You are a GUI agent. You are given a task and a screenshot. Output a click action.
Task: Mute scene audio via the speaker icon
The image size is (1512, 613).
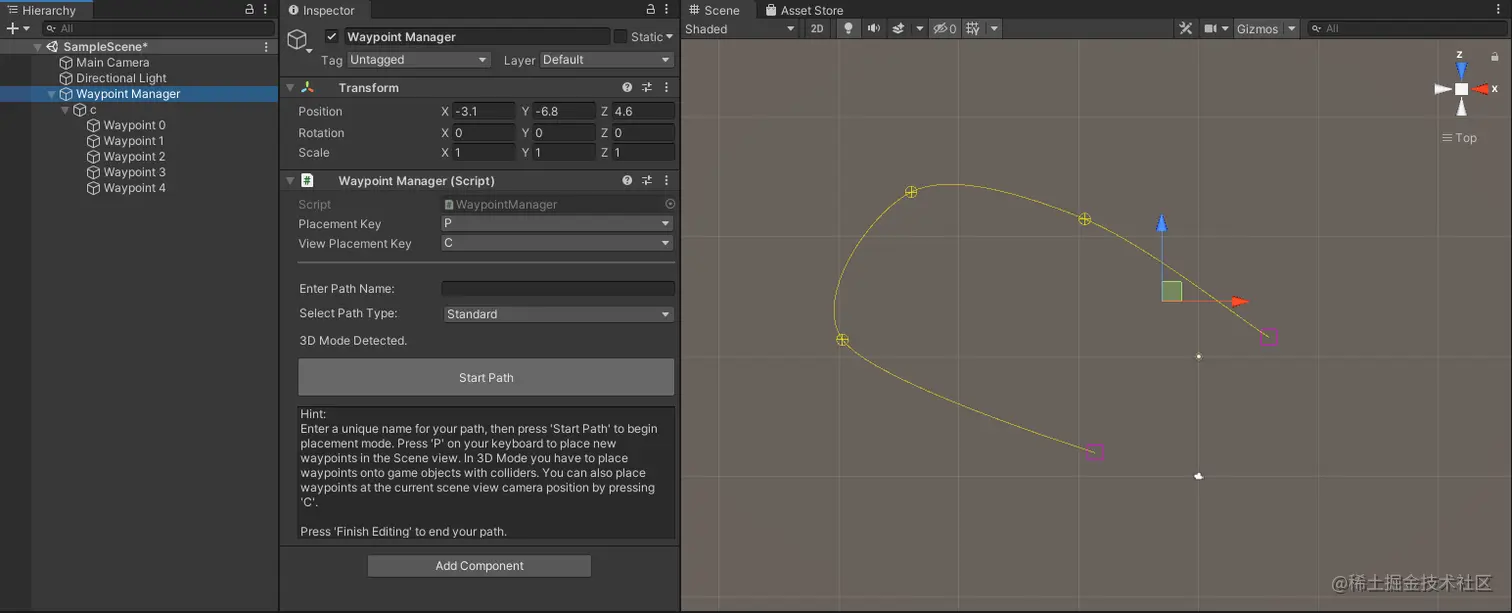pos(872,28)
